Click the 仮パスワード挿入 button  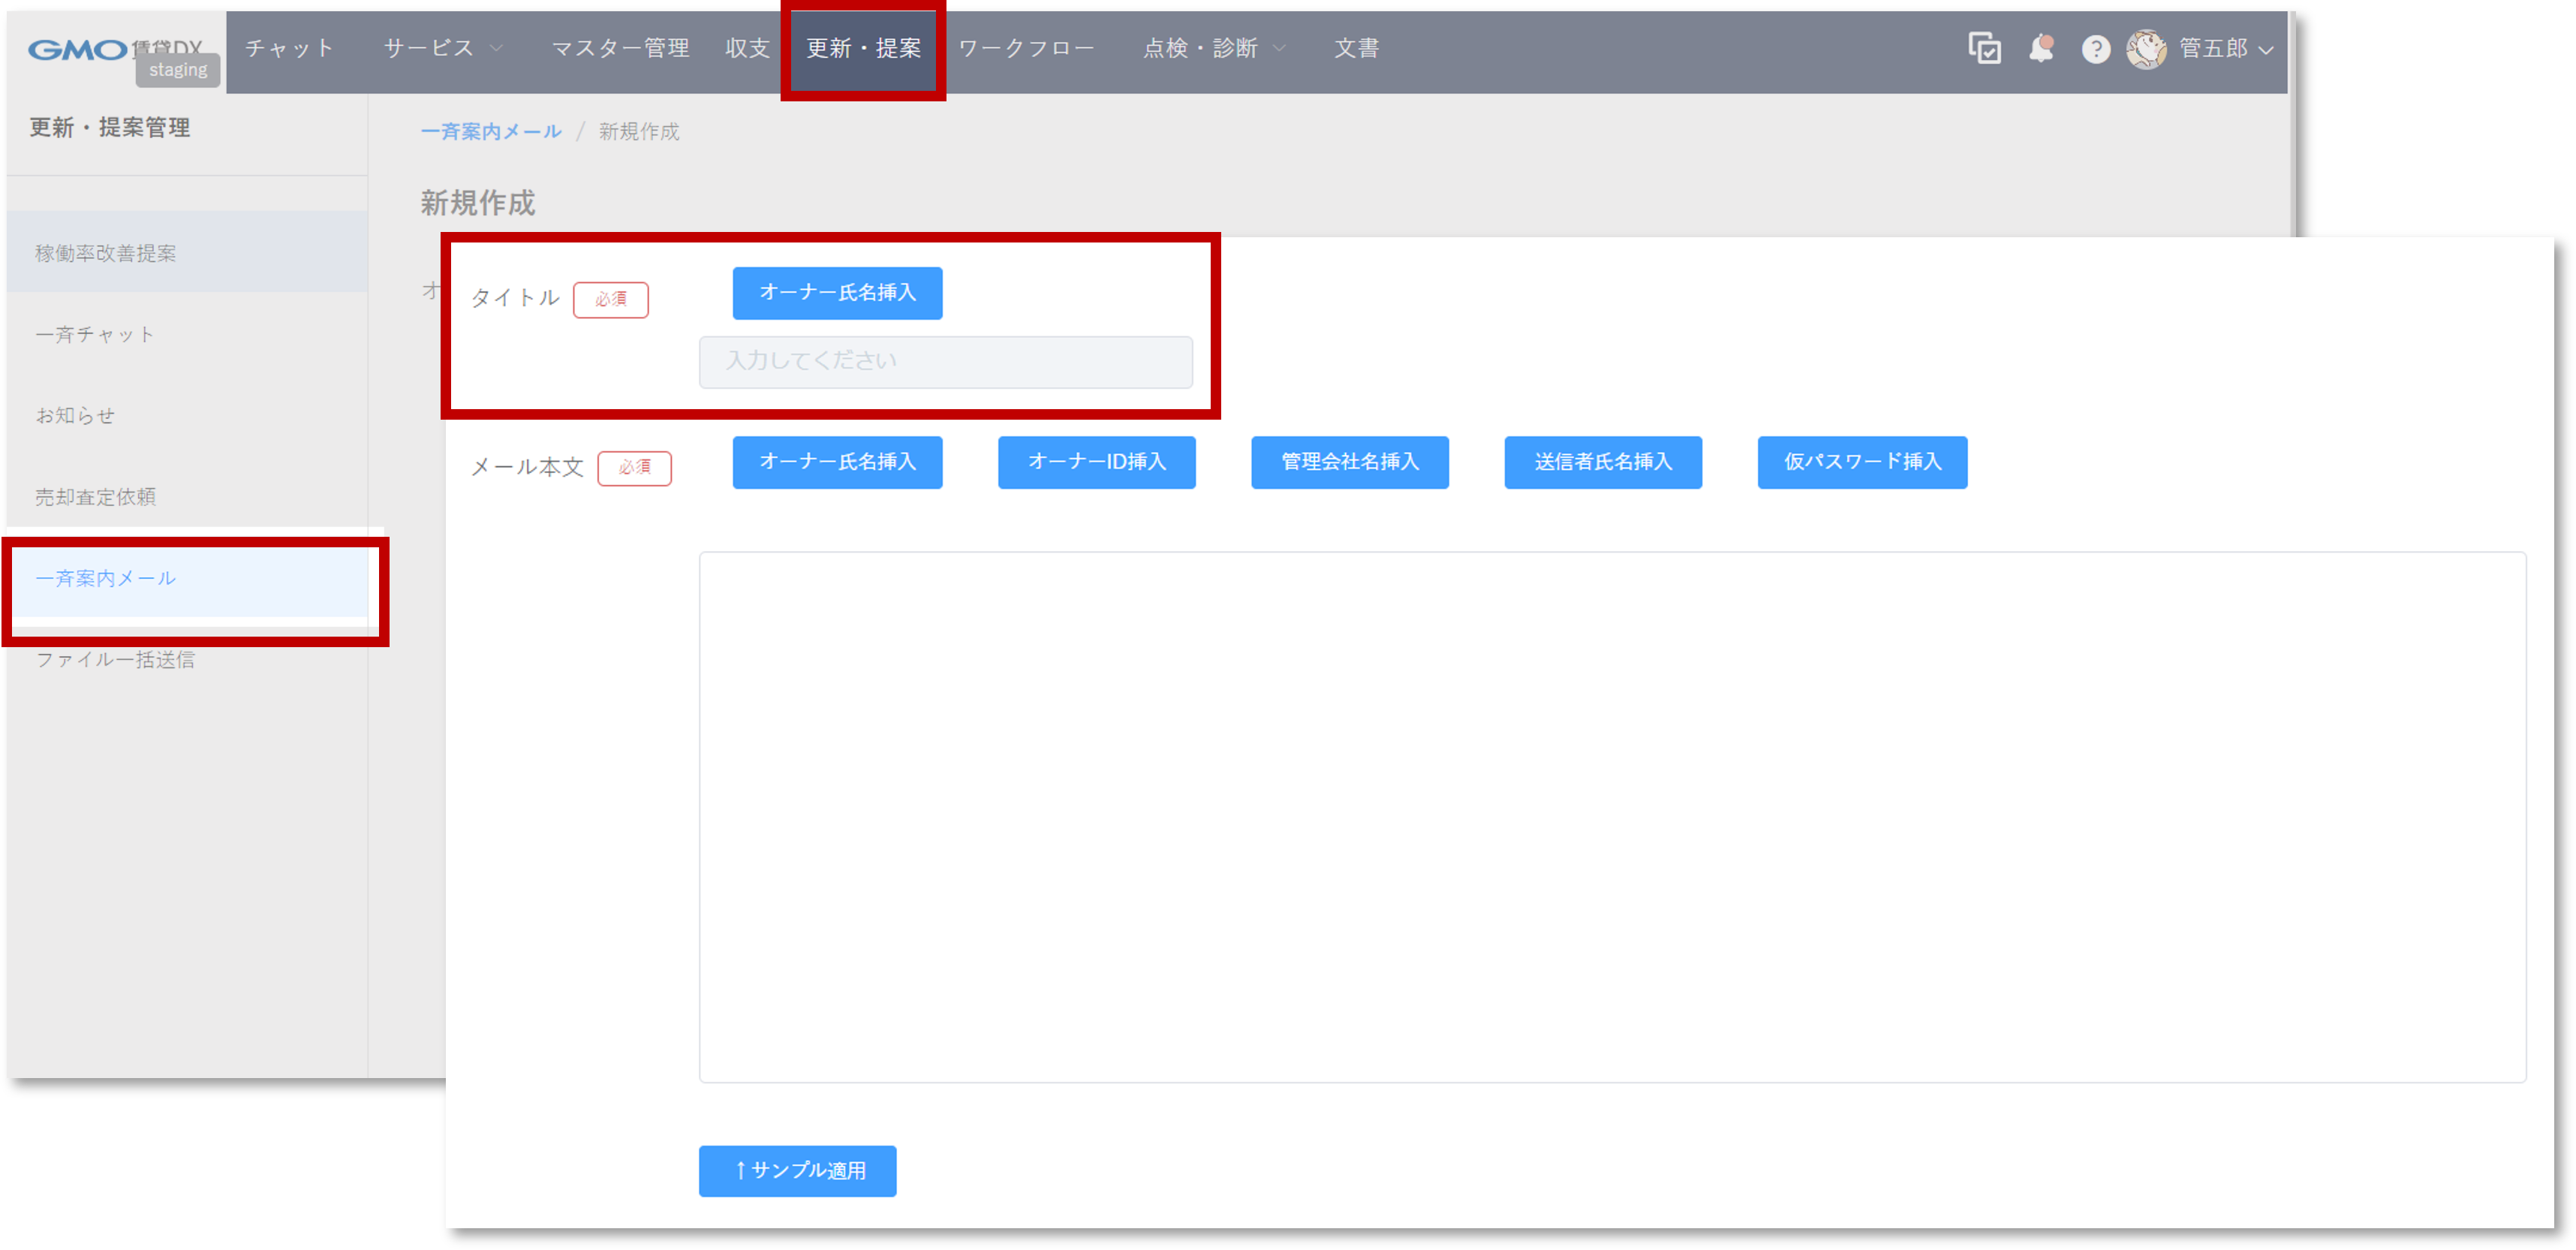[x=1861, y=462]
